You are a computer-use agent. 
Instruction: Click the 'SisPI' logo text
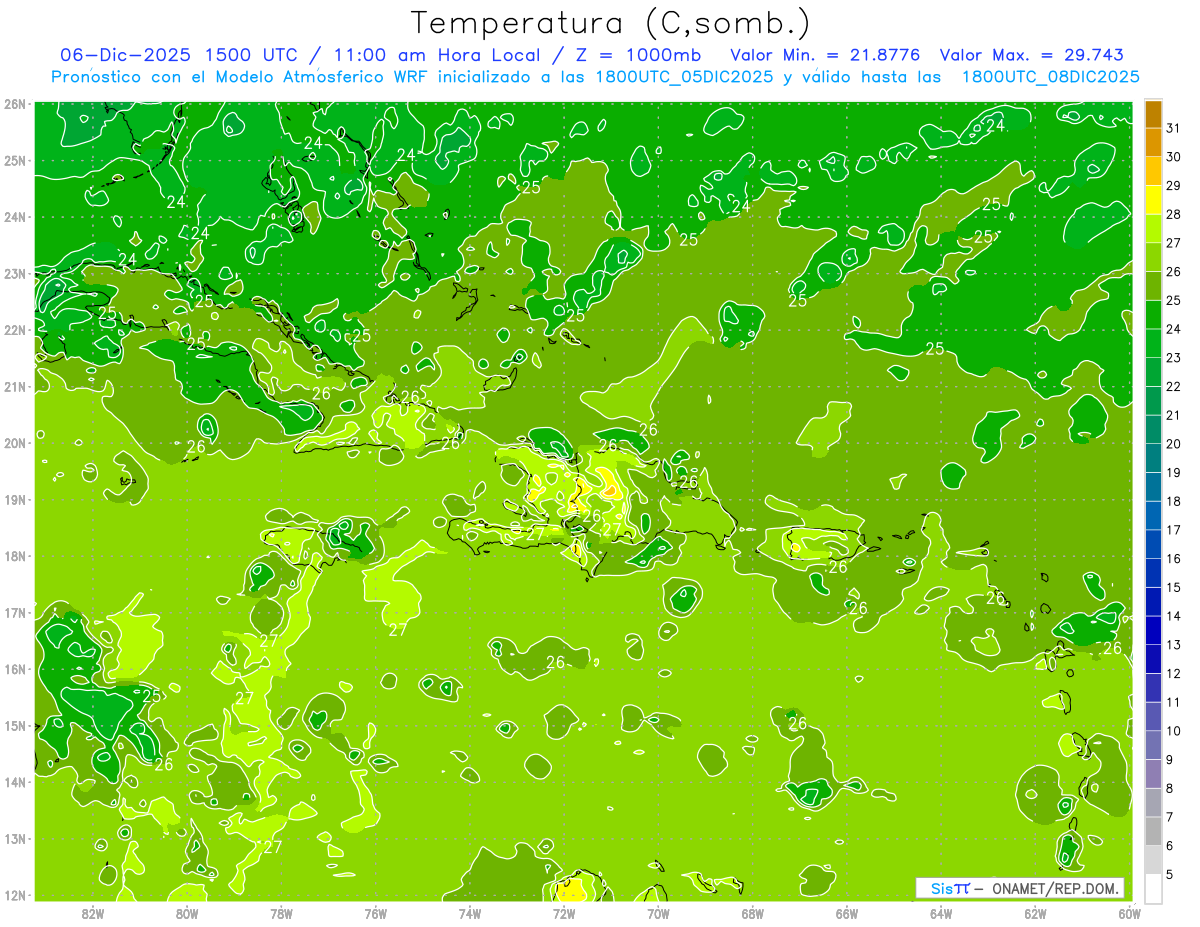point(950,888)
